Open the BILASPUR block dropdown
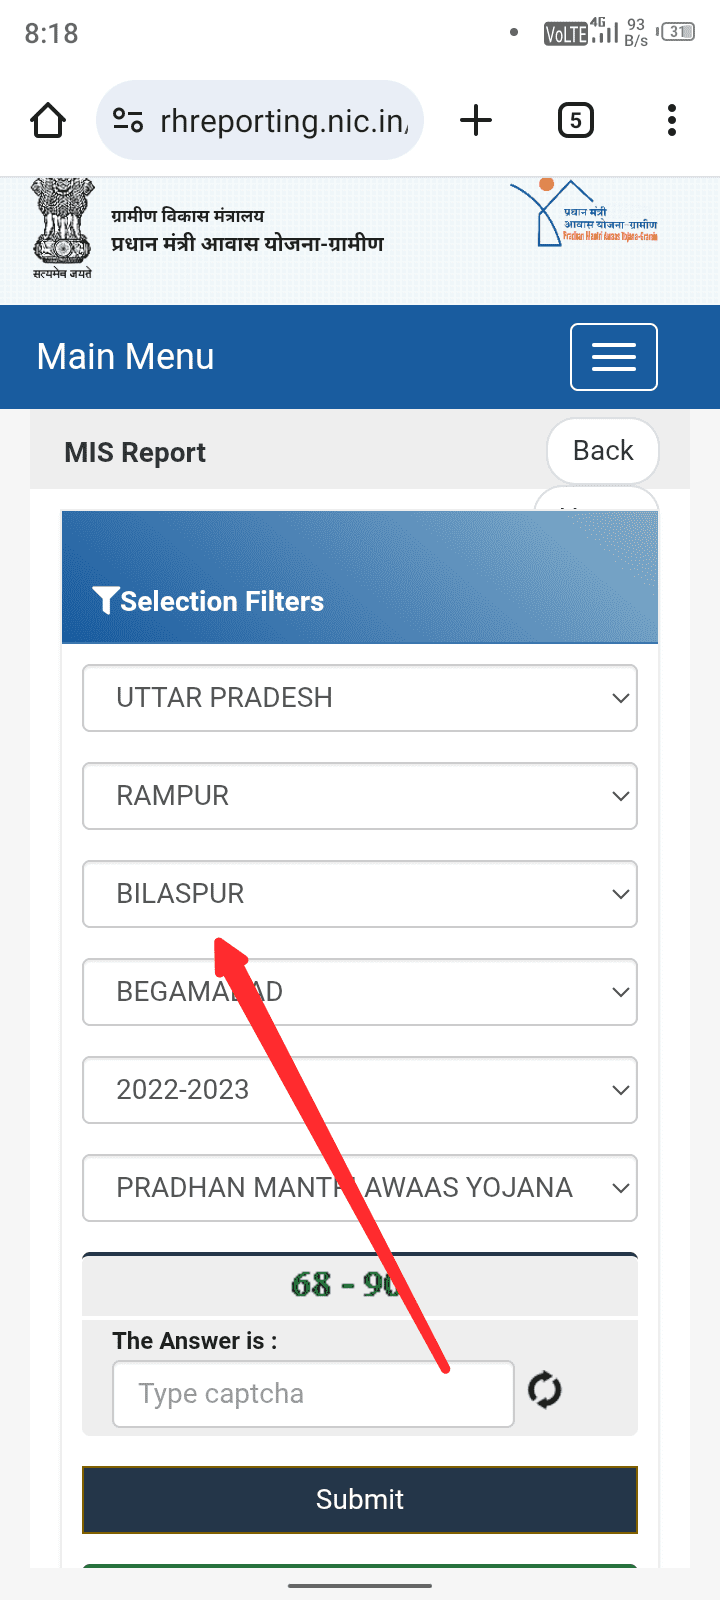The width and height of the screenshot is (720, 1600). [x=360, y=894]
